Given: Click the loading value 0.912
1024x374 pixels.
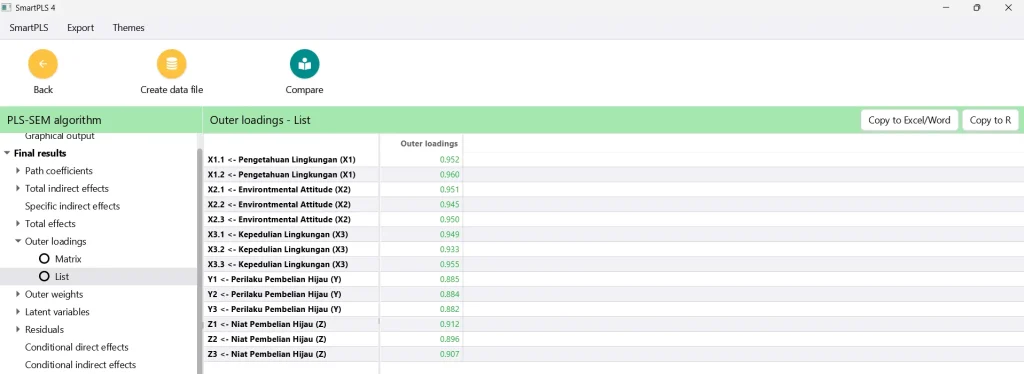Looking at the screenshot, I should pos(449,324).
